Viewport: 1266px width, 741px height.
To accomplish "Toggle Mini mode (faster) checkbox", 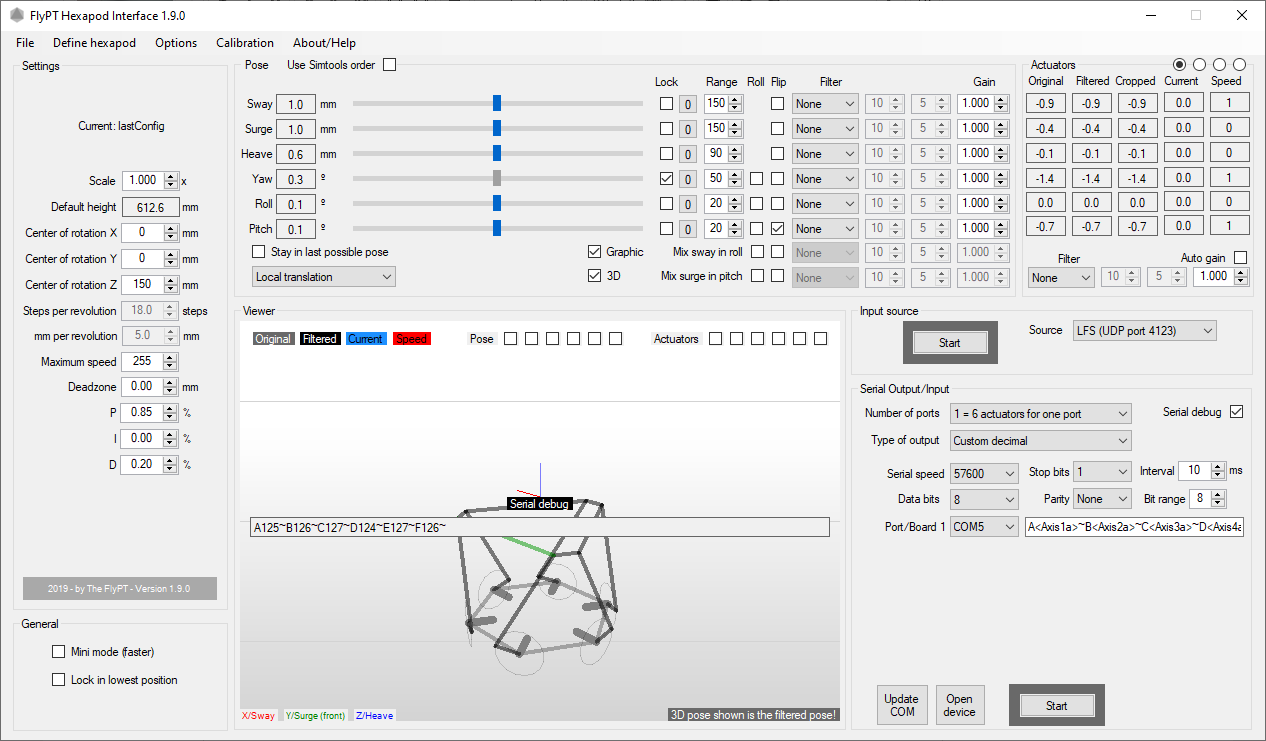I will [x=59, y=652].
